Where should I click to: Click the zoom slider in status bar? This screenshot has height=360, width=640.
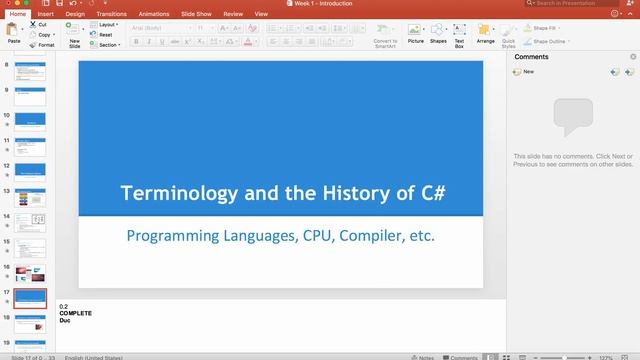click(x=563, y=358)
